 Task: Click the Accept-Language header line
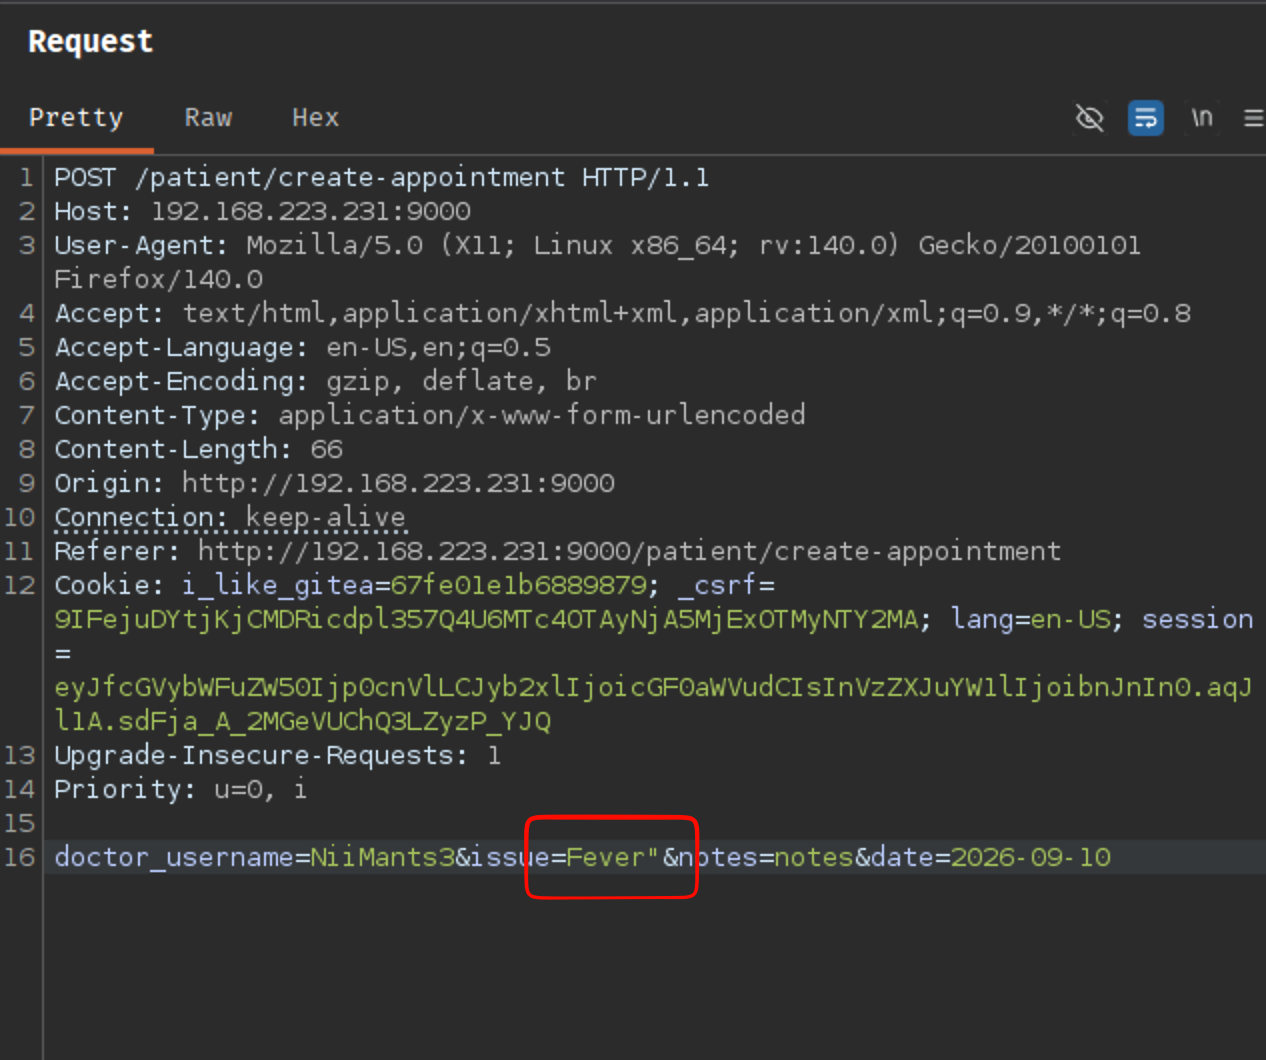pos(302,348)
